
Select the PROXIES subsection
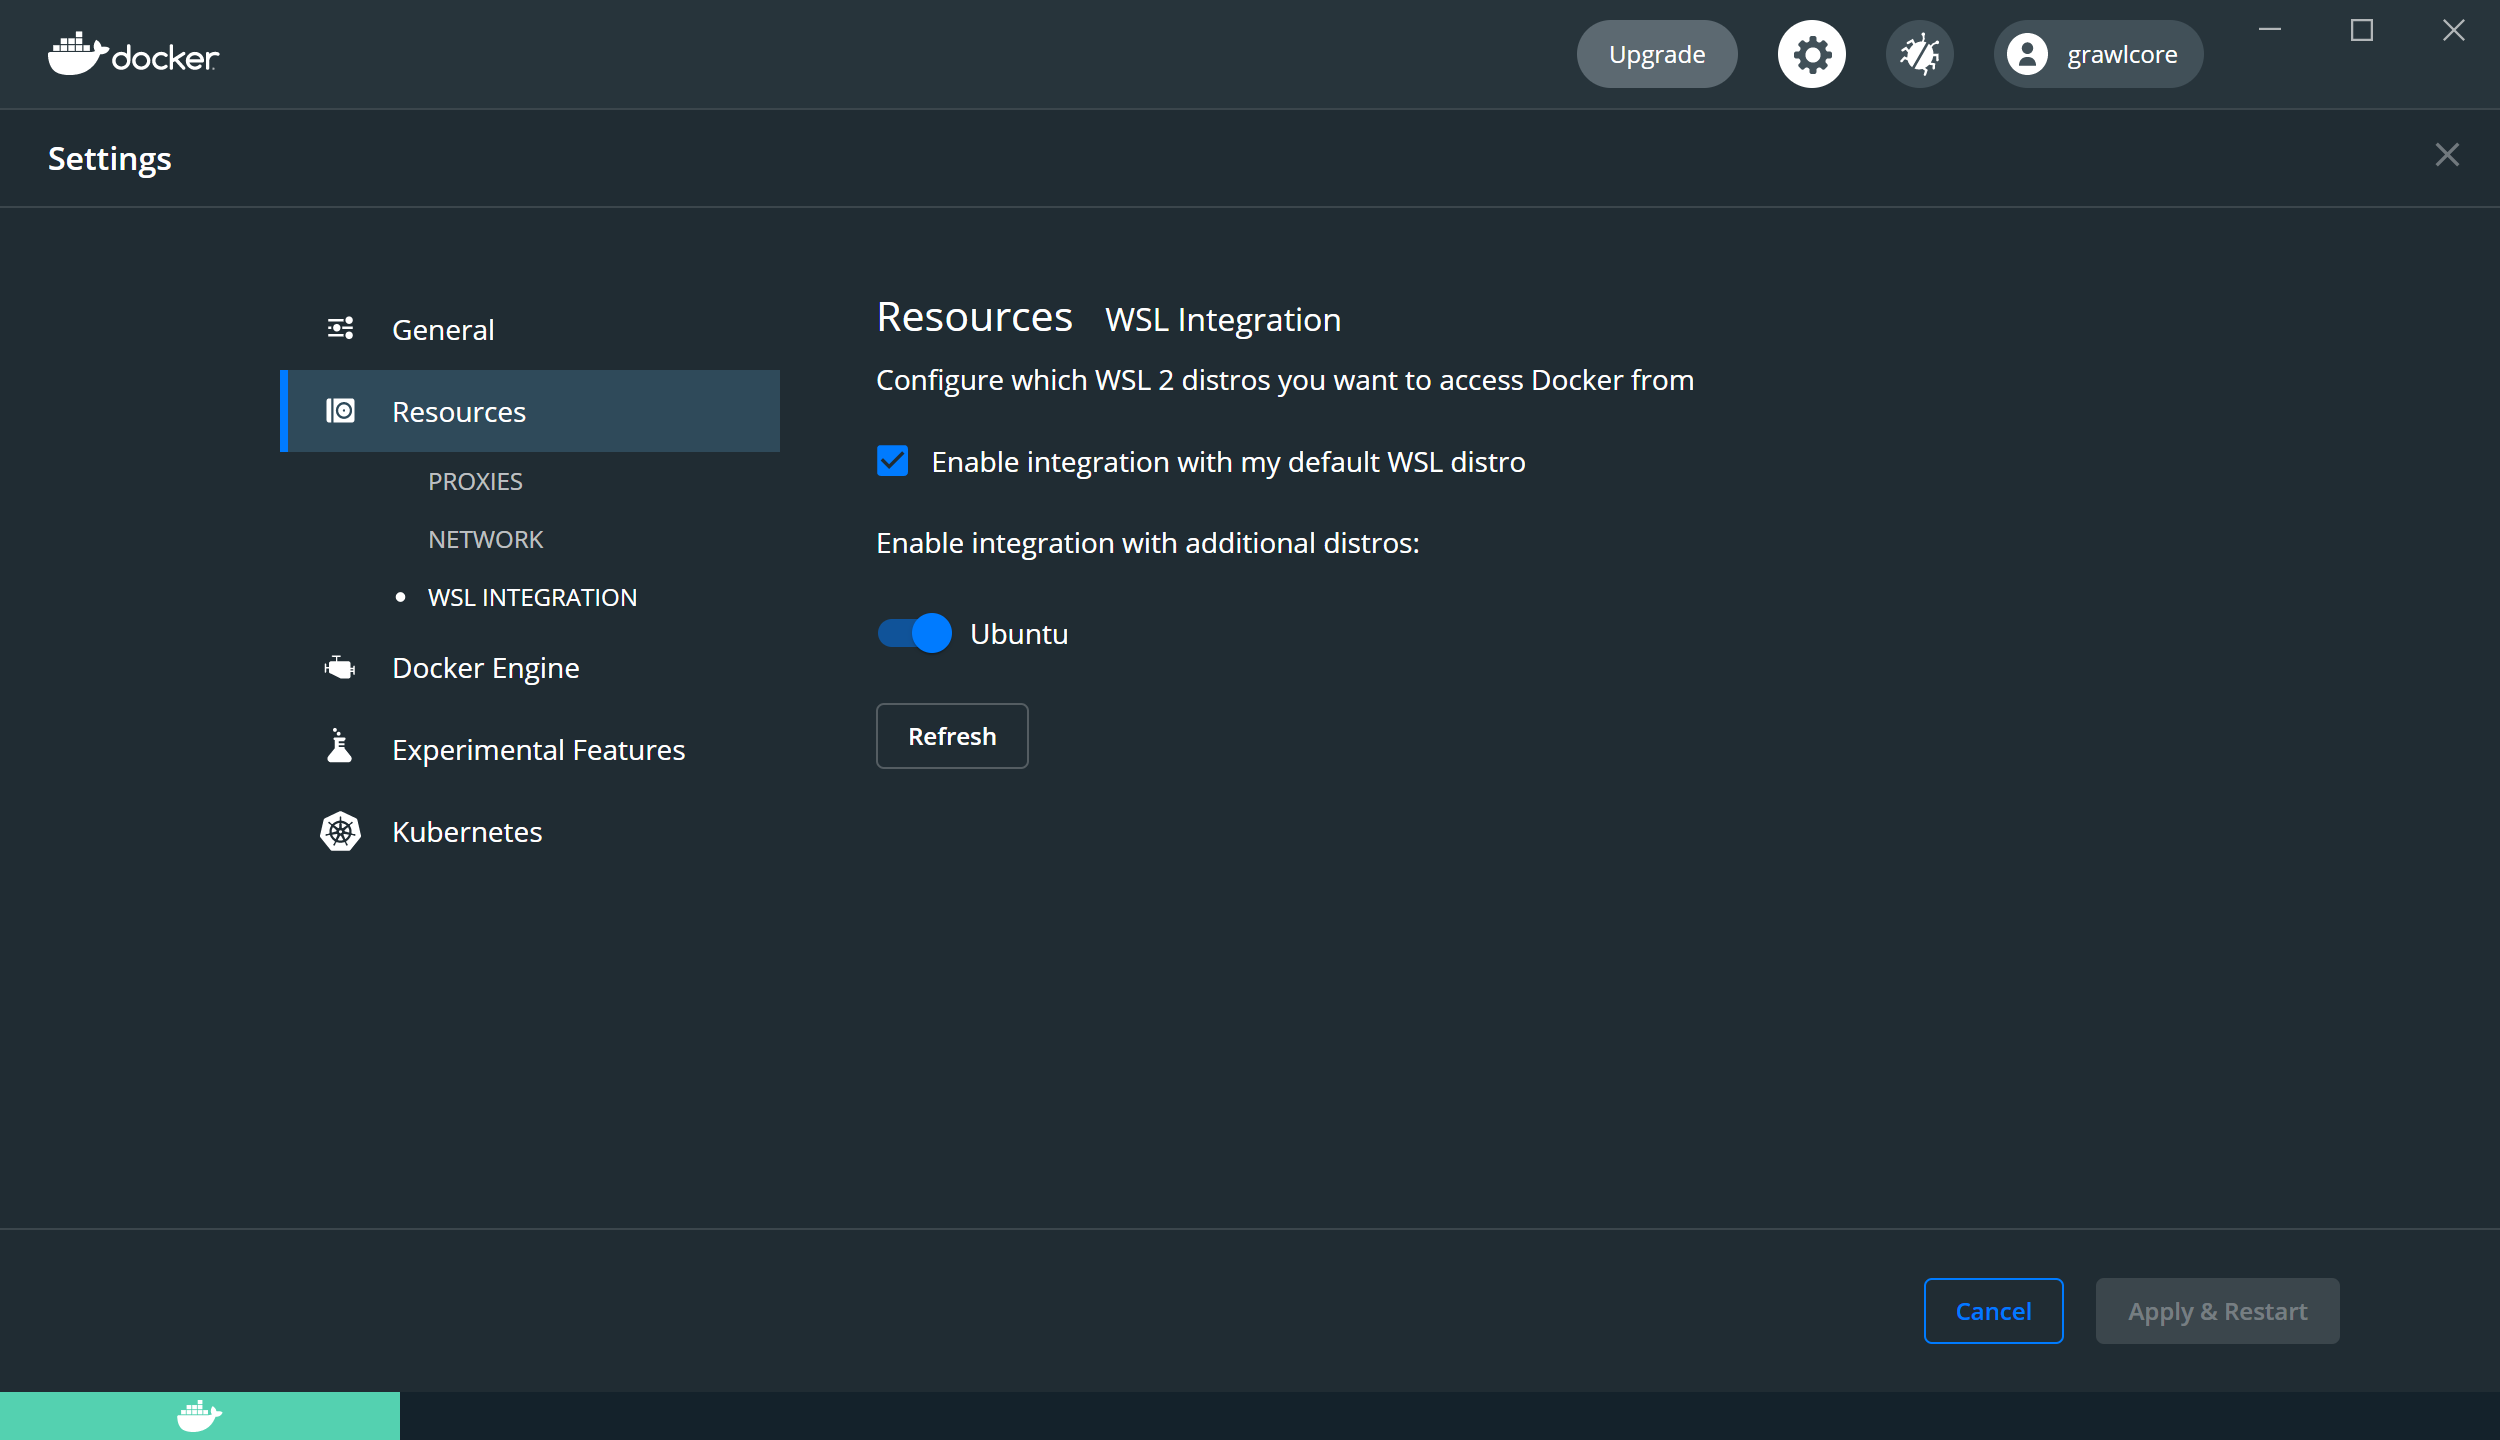click(x=475, y=480)
